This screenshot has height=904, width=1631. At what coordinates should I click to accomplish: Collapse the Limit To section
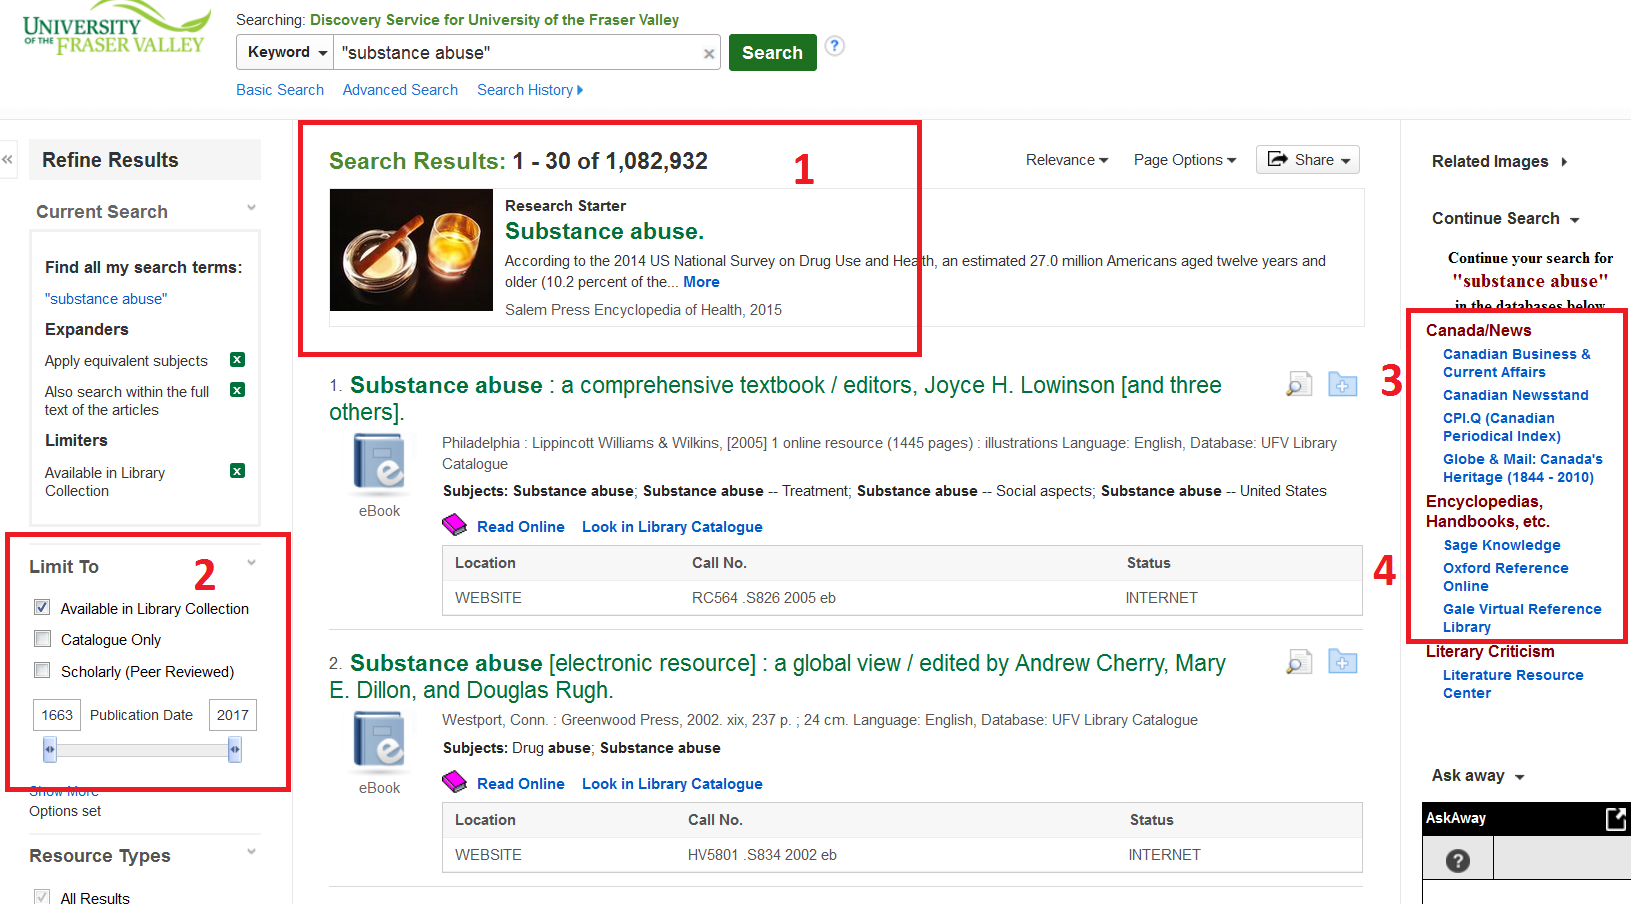tap(252, 563)
